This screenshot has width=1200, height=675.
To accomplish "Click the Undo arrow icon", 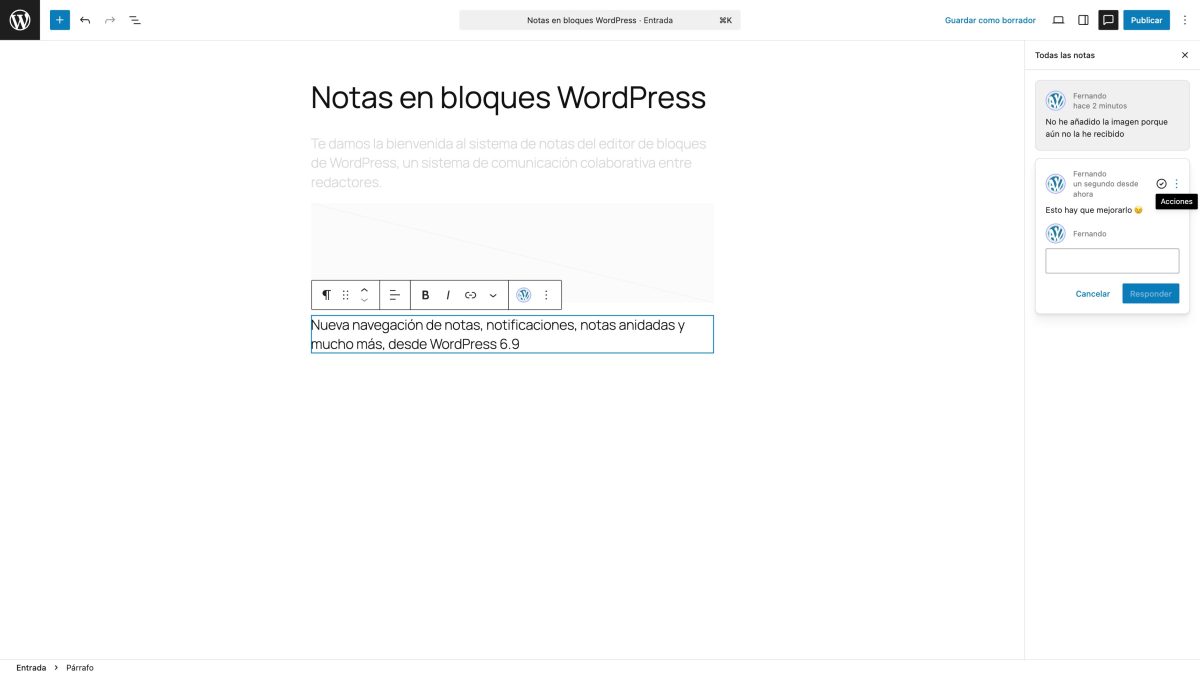I will pyautogui.click(x=85, y=19).
